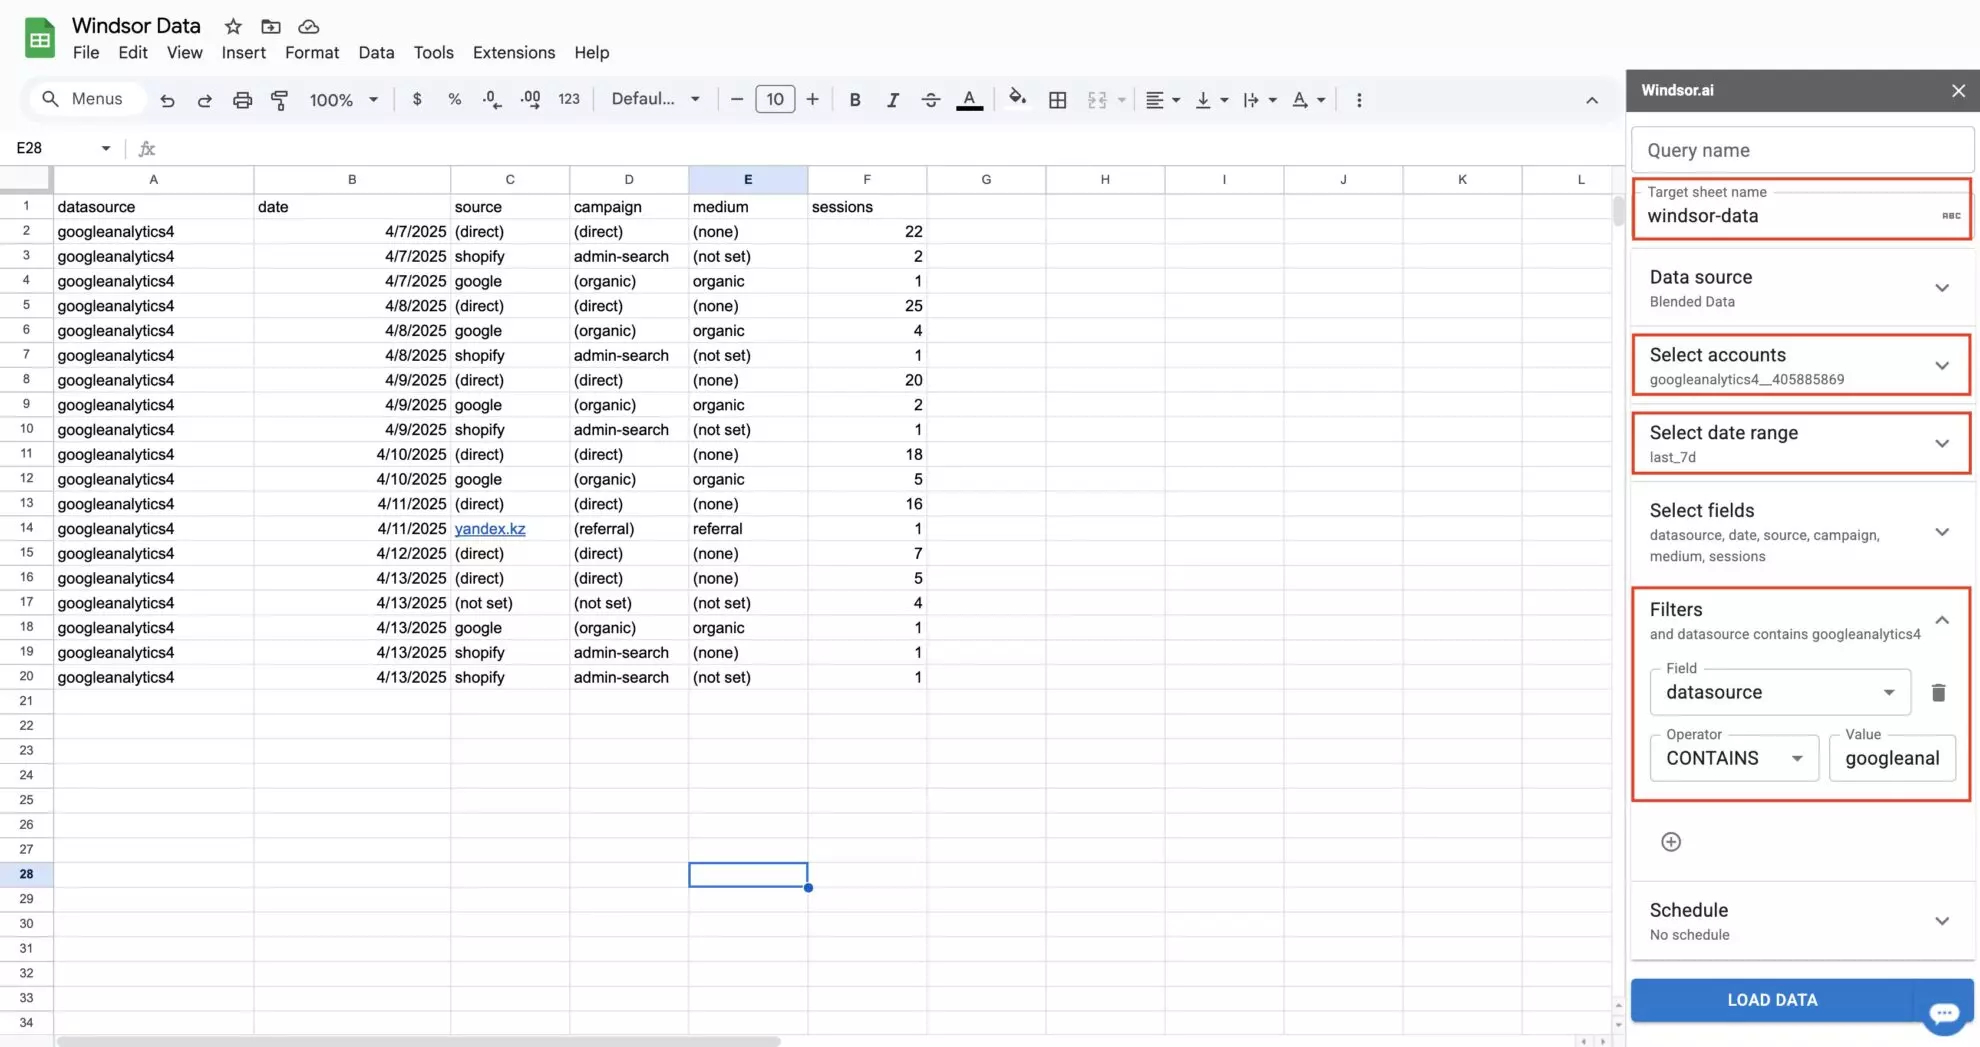The image size is (1980, 1047).
Task: Star the Windsor Data document
Action: tap(233, 26)
